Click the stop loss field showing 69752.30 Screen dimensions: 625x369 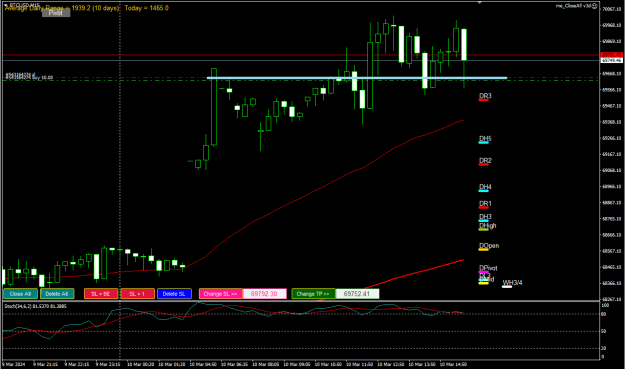coord(264,294)
